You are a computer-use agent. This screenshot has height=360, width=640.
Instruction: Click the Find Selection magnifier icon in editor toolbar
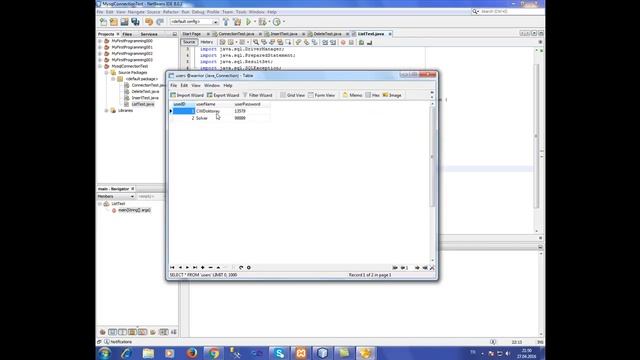tap(256, 42)
